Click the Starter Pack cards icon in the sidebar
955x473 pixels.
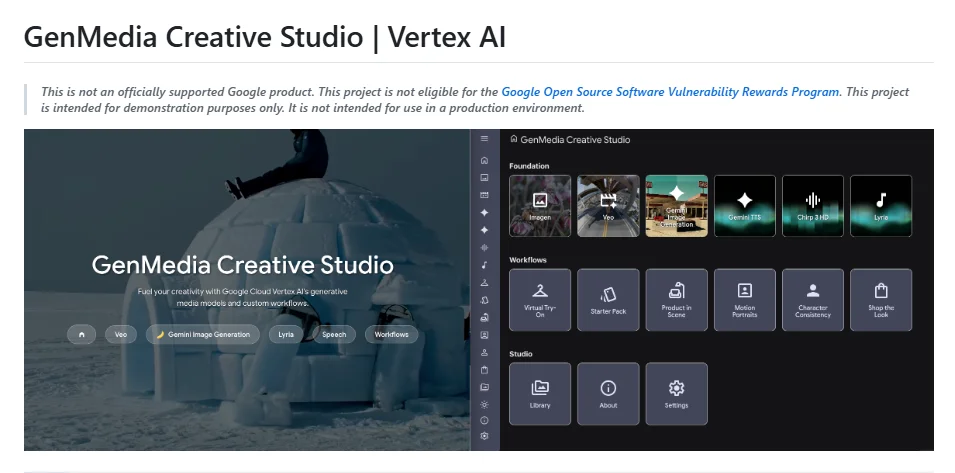[484, 300]
